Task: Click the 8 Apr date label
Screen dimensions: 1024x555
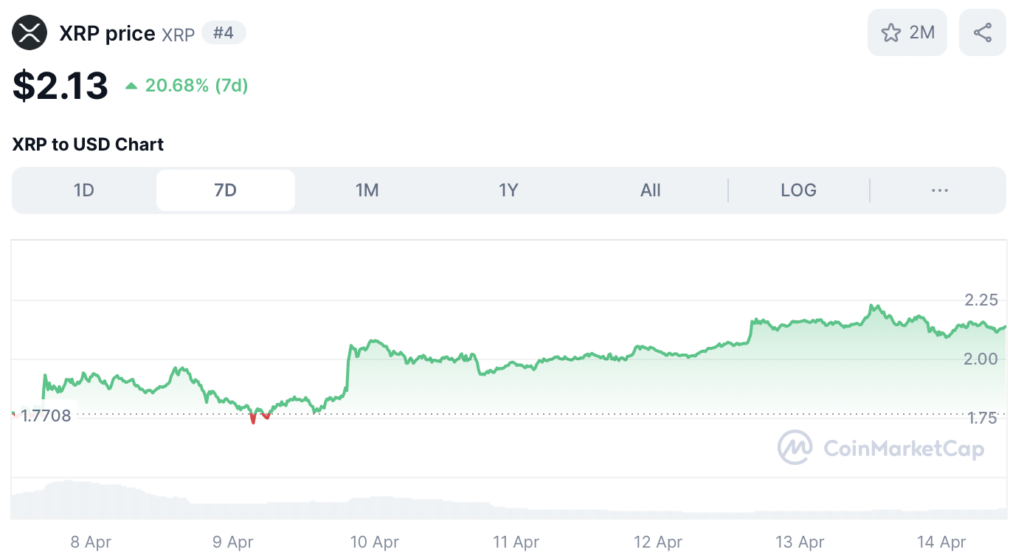Action: (91, 542)
